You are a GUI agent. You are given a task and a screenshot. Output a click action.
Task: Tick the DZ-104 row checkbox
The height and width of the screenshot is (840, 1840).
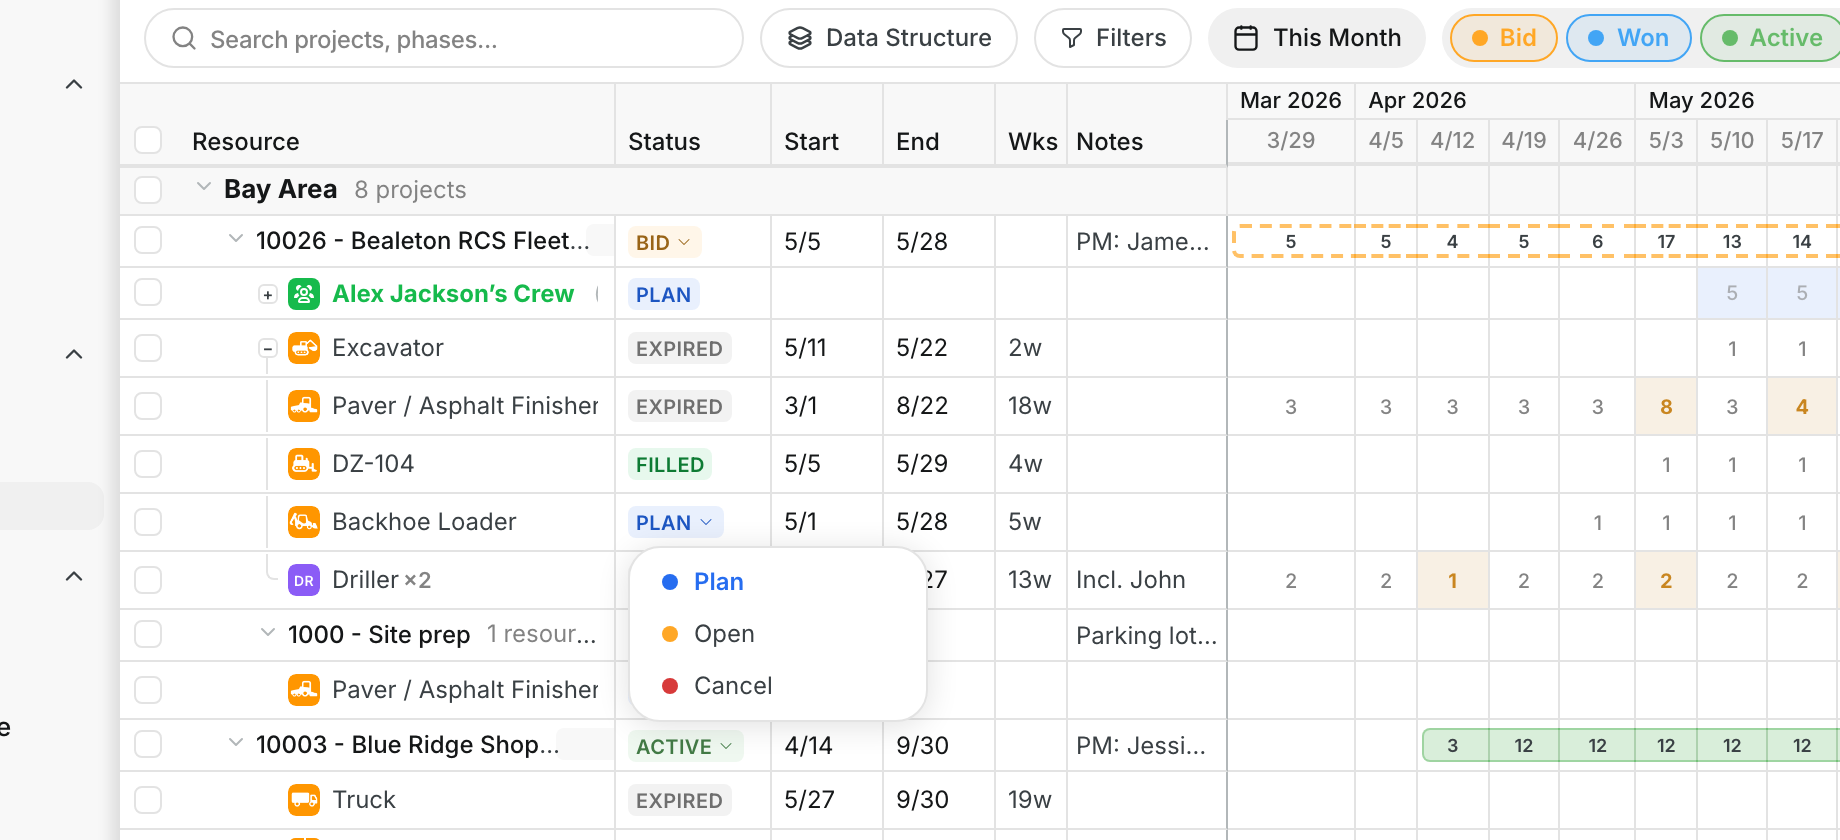pos(148,464)
